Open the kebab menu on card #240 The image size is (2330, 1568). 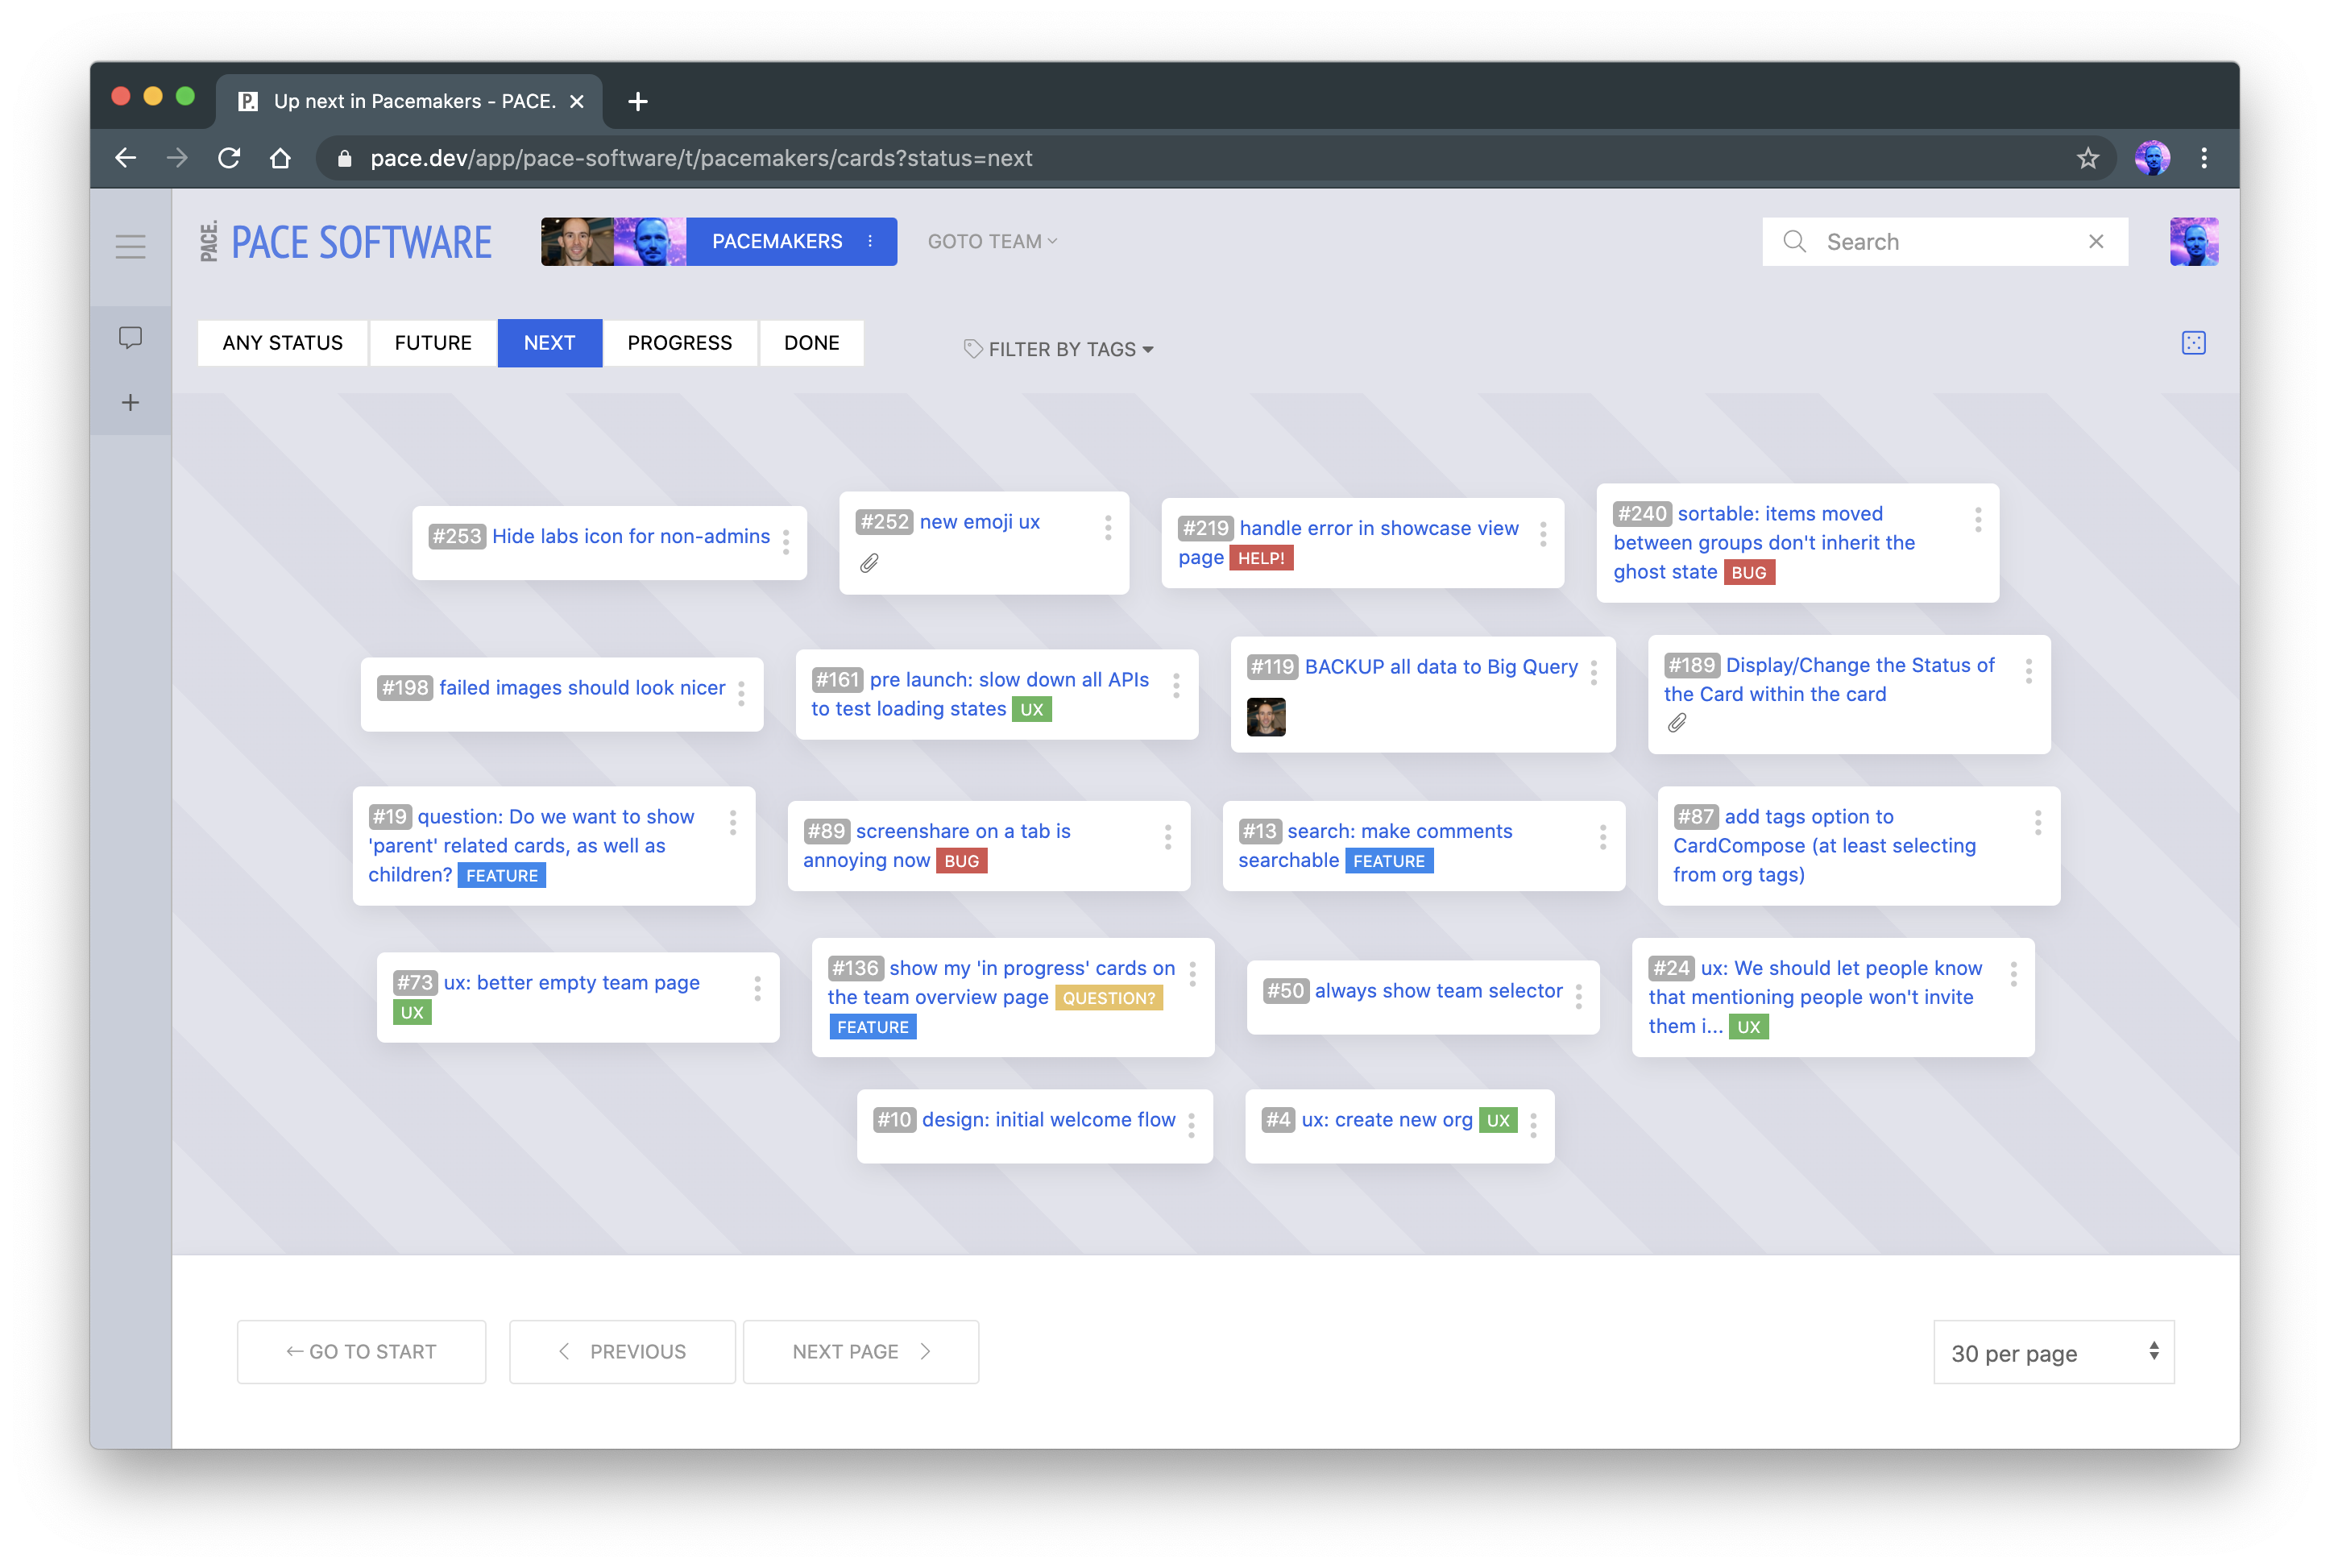[x=1978, y=519]
